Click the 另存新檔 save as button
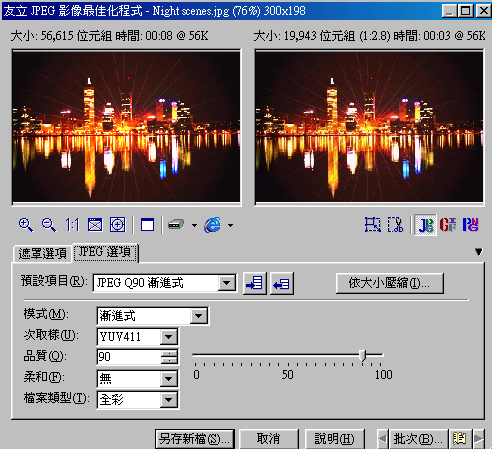 (195, 439)
